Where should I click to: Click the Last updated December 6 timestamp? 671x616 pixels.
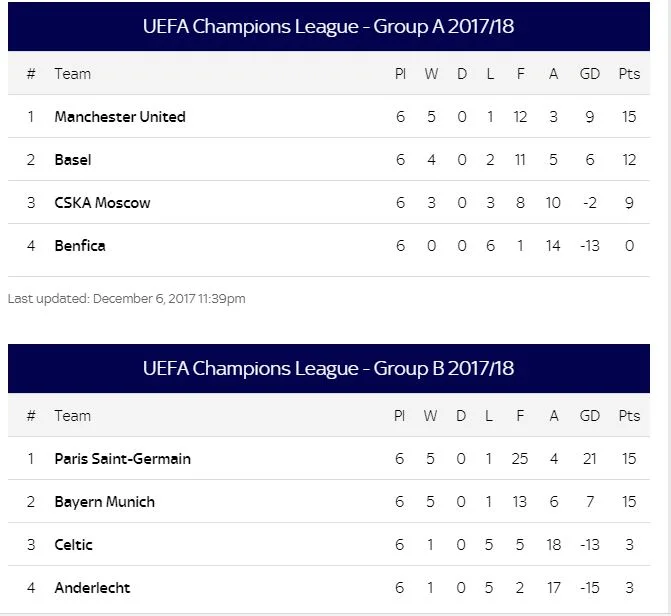pyautogui.click(x=126, y=298)
